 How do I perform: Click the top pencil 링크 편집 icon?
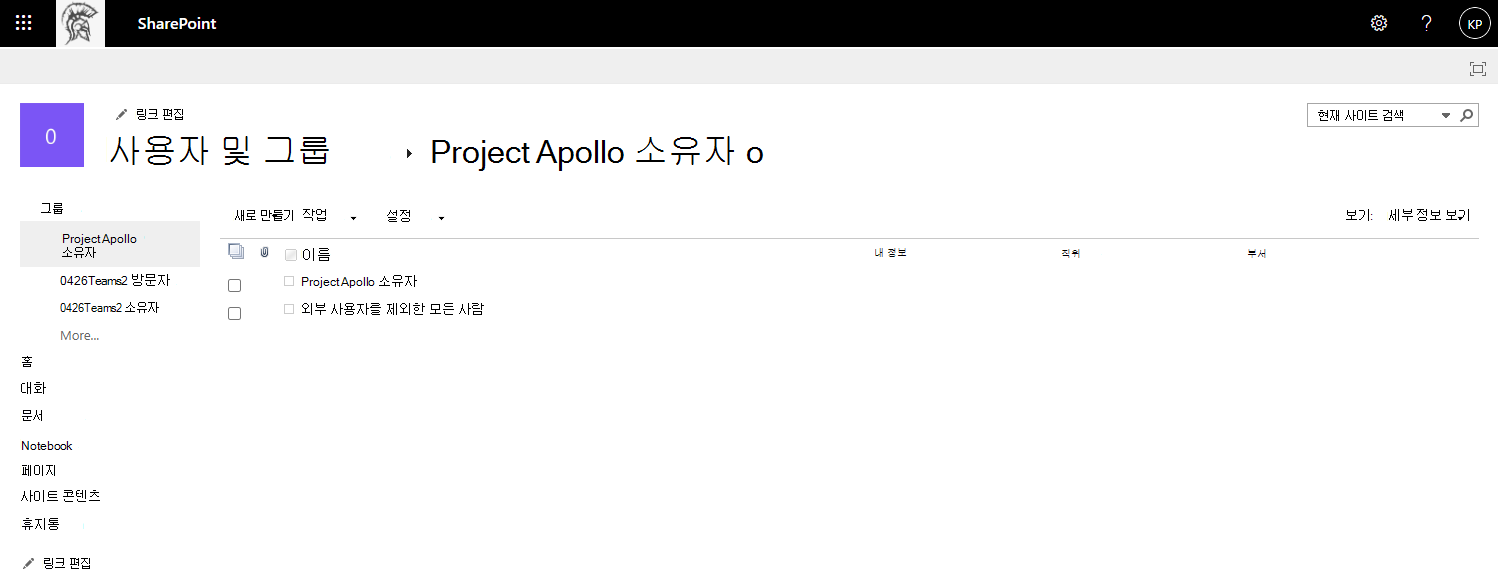coord(122,114)
